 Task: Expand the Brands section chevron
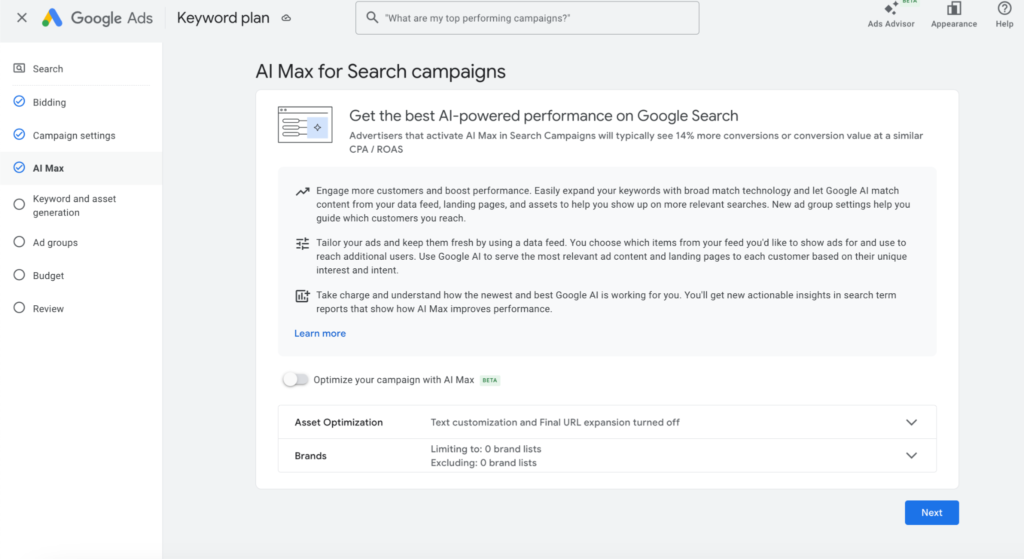point(911,455)
